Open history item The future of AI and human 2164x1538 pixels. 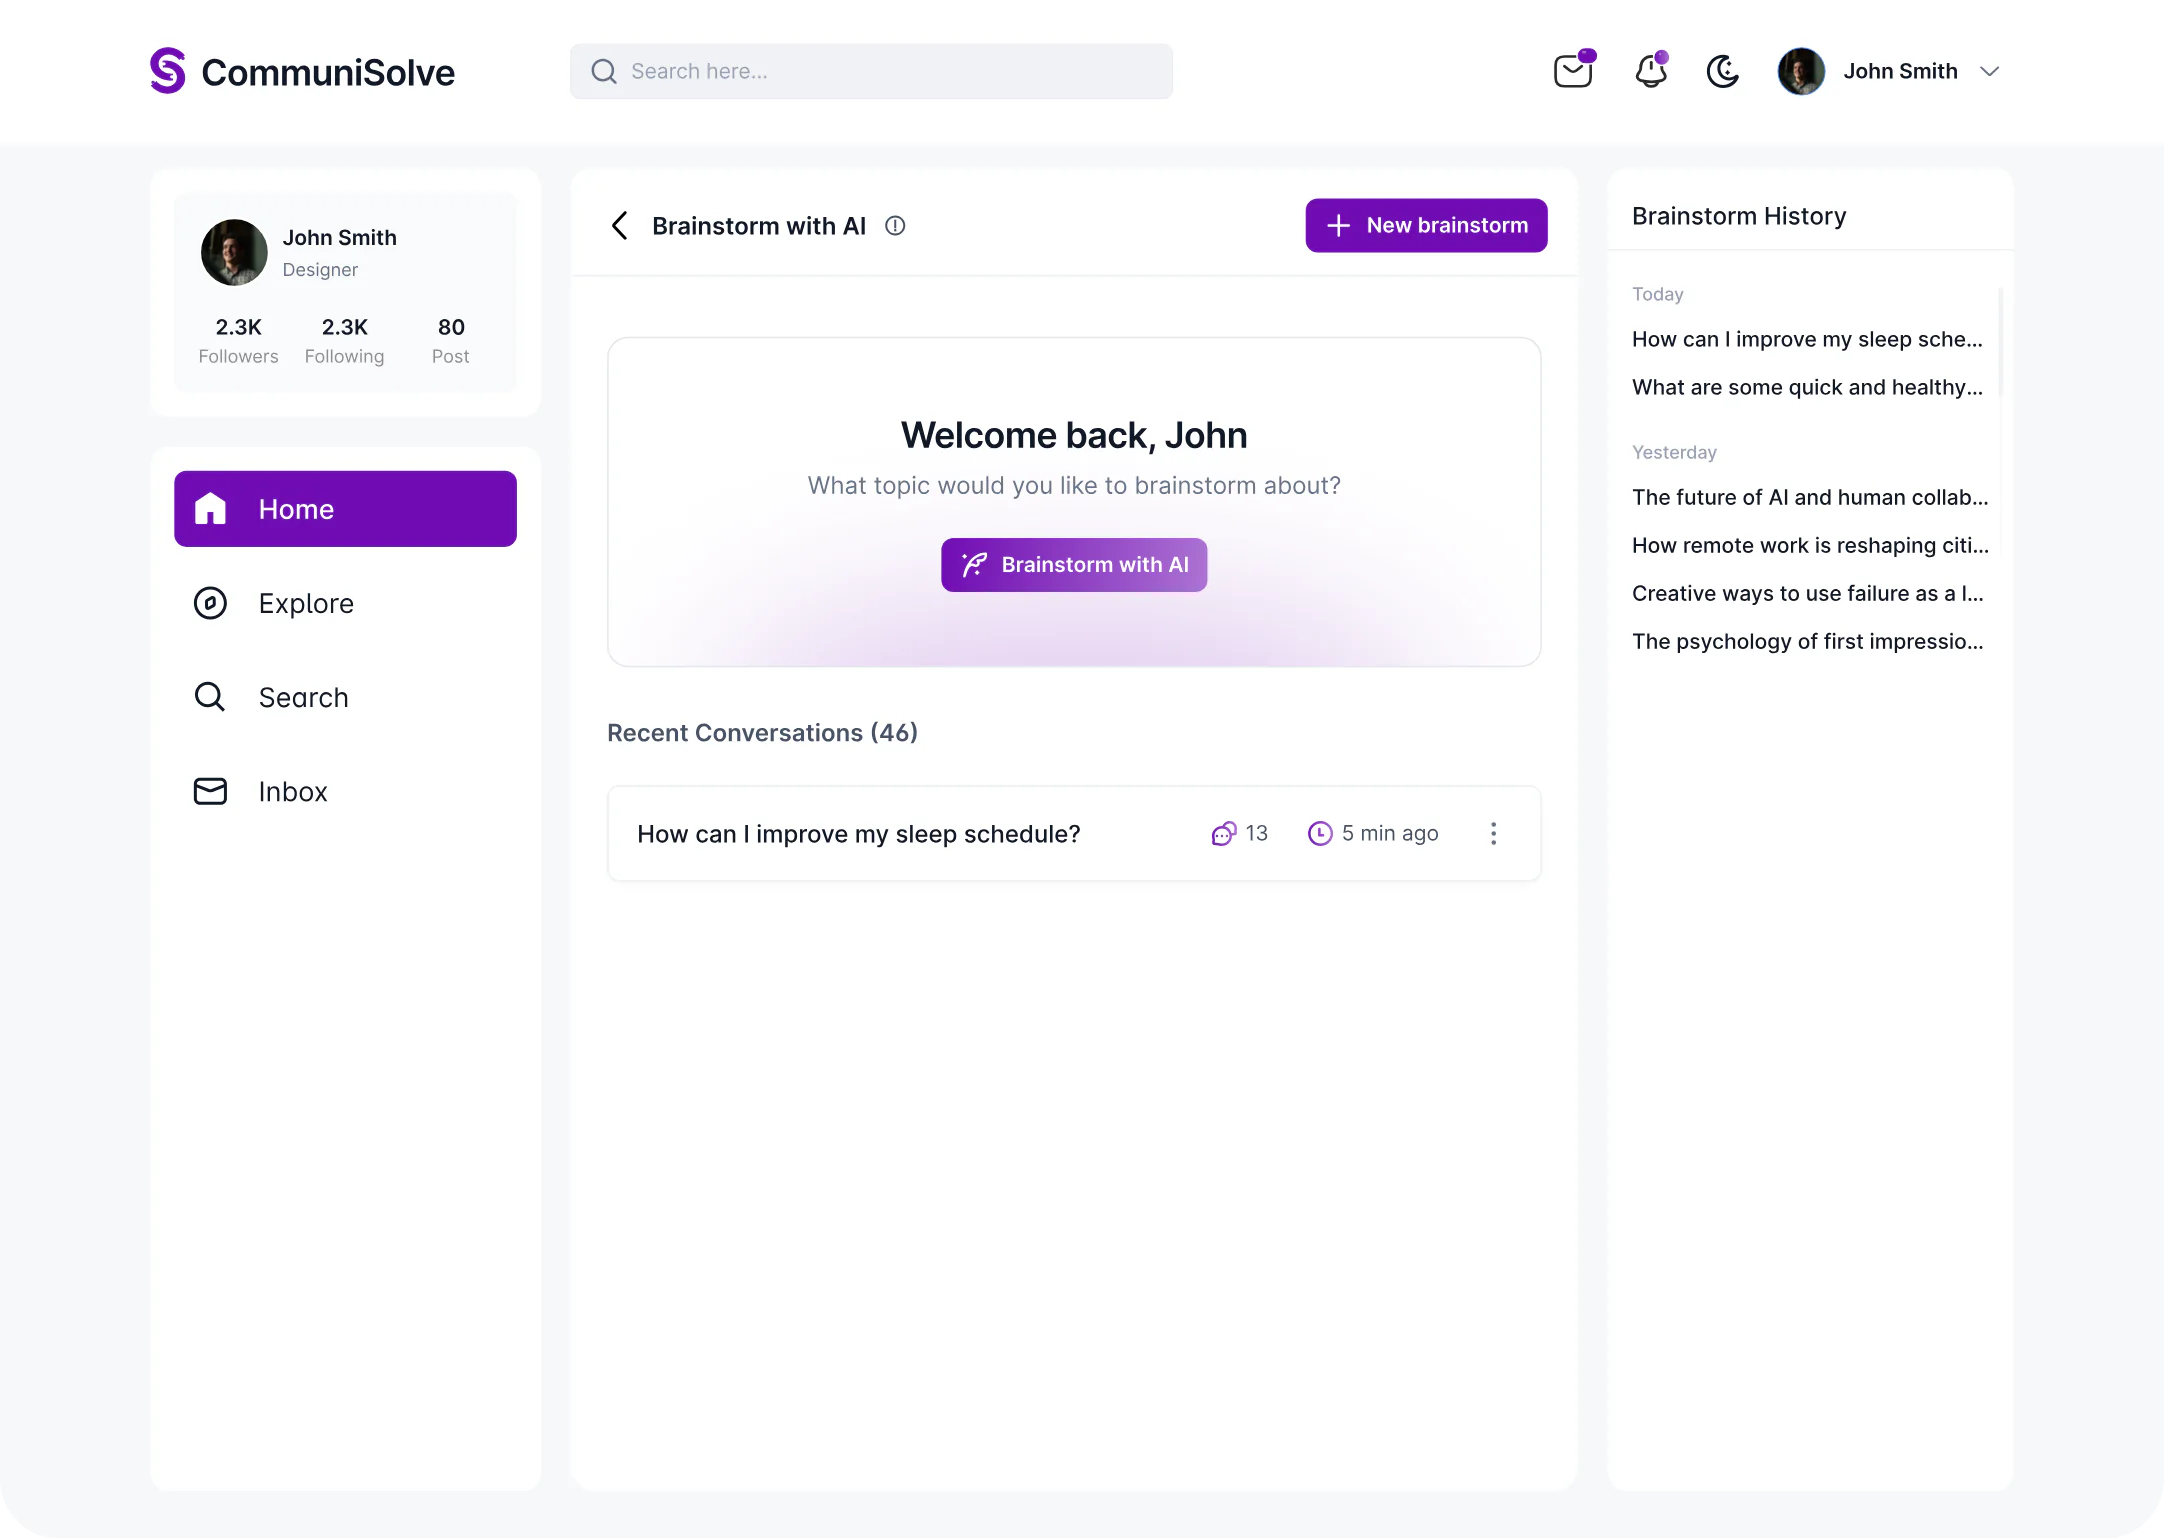click(x=1810, y=497)
